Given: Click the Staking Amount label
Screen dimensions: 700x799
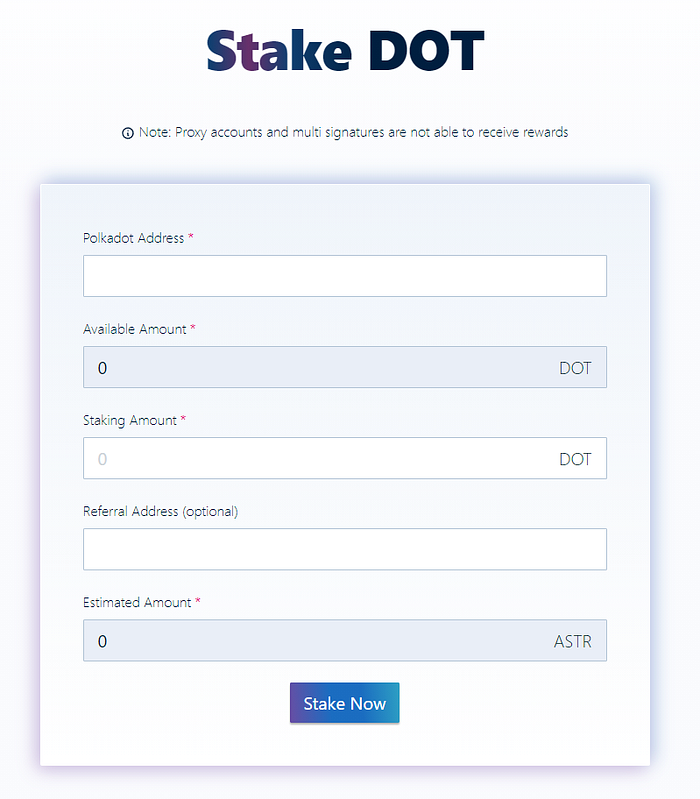Looking at the screenshot, I should [x=129, y=420].
